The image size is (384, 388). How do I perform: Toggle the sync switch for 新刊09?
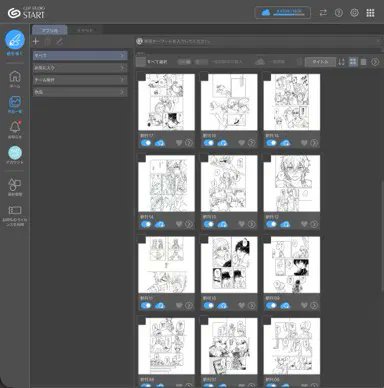pyautogui.click(x=271, y=305)
